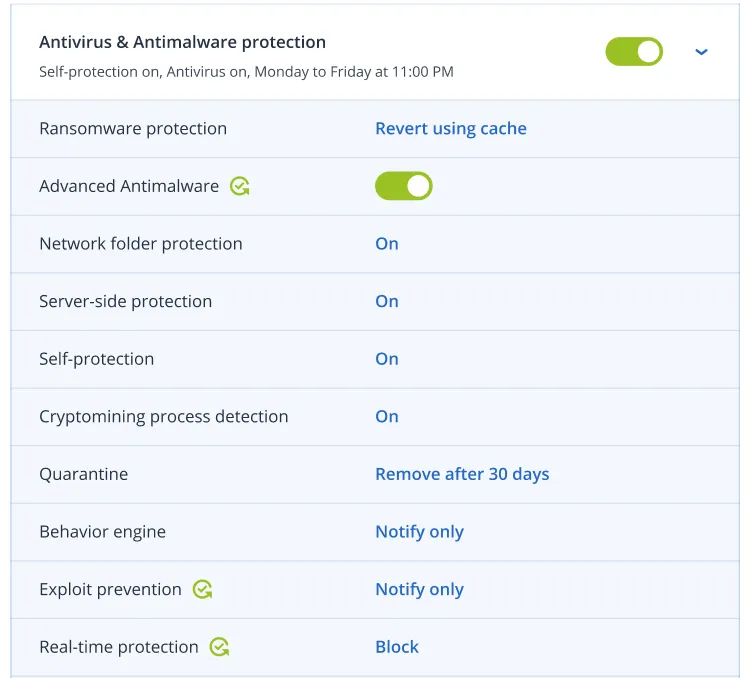Click Notify only for Behavior engine
The width and height of the screenshot is (752, 678).
pyautogui.click(x=419, y=532)
